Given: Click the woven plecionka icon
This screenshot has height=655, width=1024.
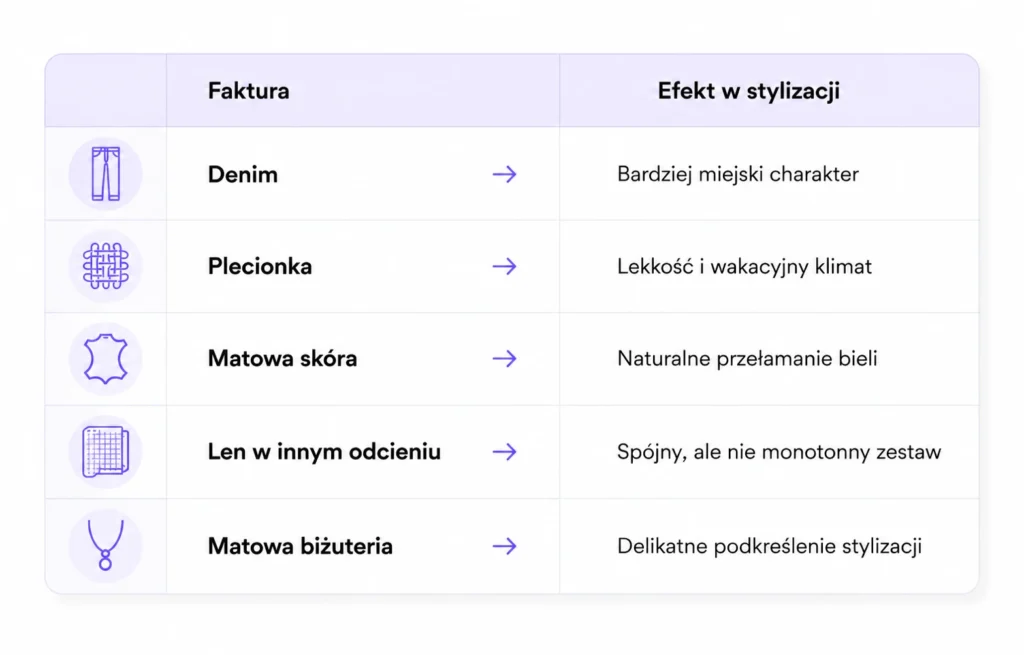Looking at the screenshot, I should pos(106,266).
